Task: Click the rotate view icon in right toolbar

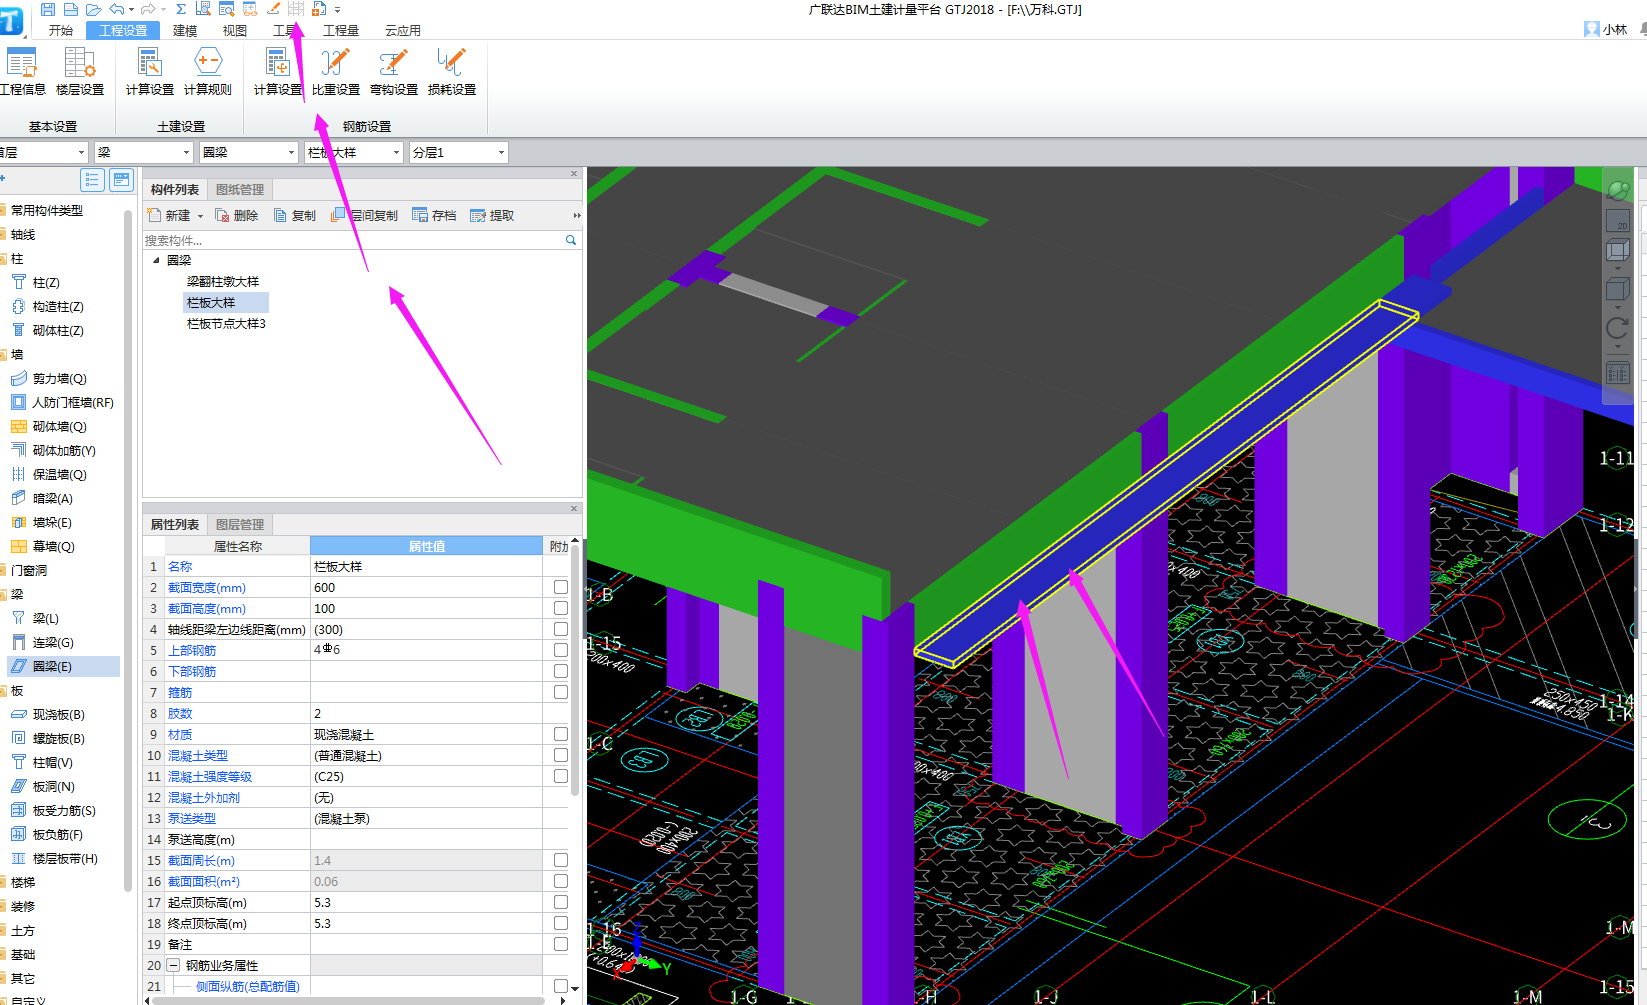Action: 1617,328
